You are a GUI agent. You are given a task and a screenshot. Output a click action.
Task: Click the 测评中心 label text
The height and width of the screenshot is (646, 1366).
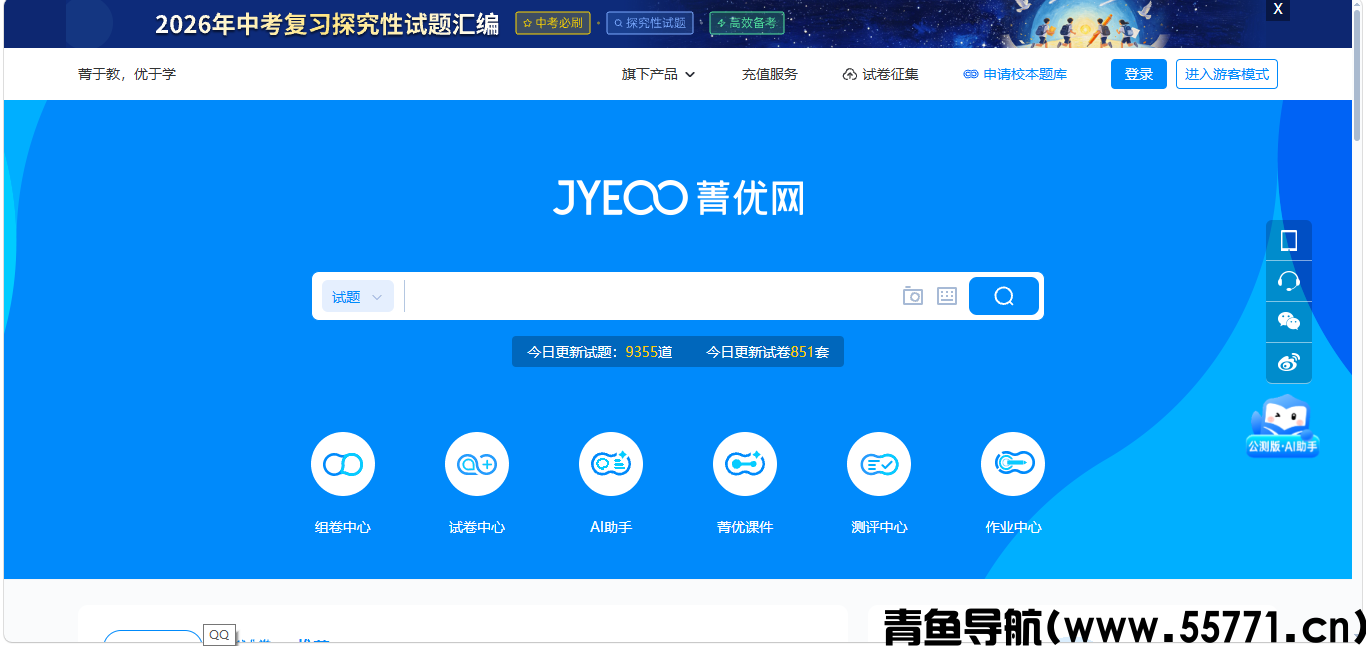click(x=879, y=527)
